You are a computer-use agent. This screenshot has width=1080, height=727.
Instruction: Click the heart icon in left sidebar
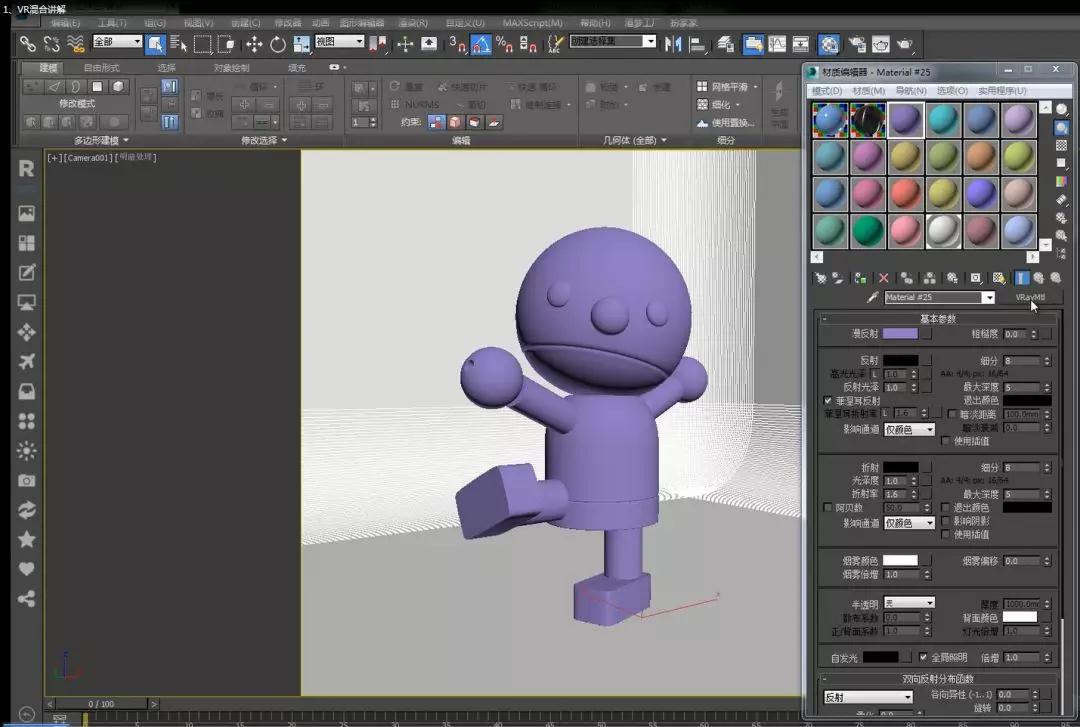[27, 569]
